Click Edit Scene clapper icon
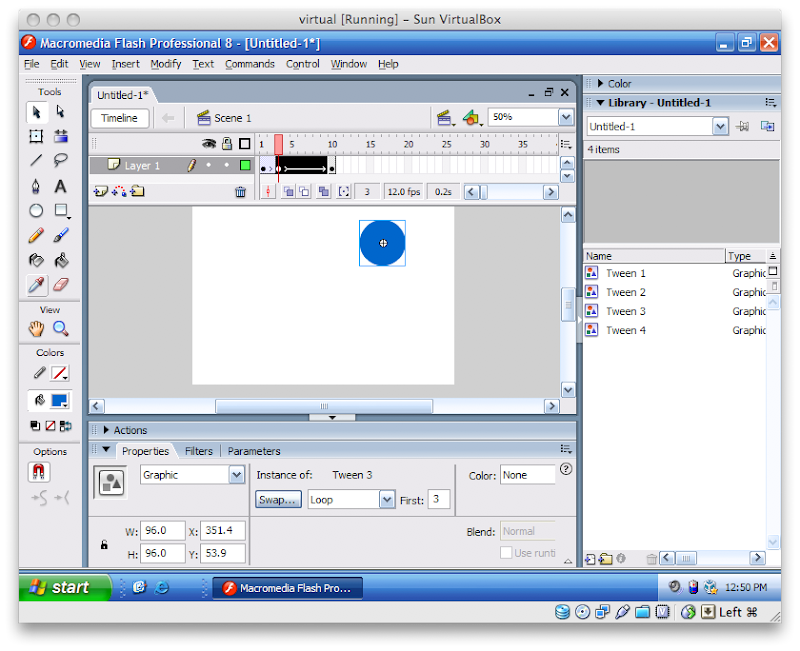The image size is (800, 651). 445,118
